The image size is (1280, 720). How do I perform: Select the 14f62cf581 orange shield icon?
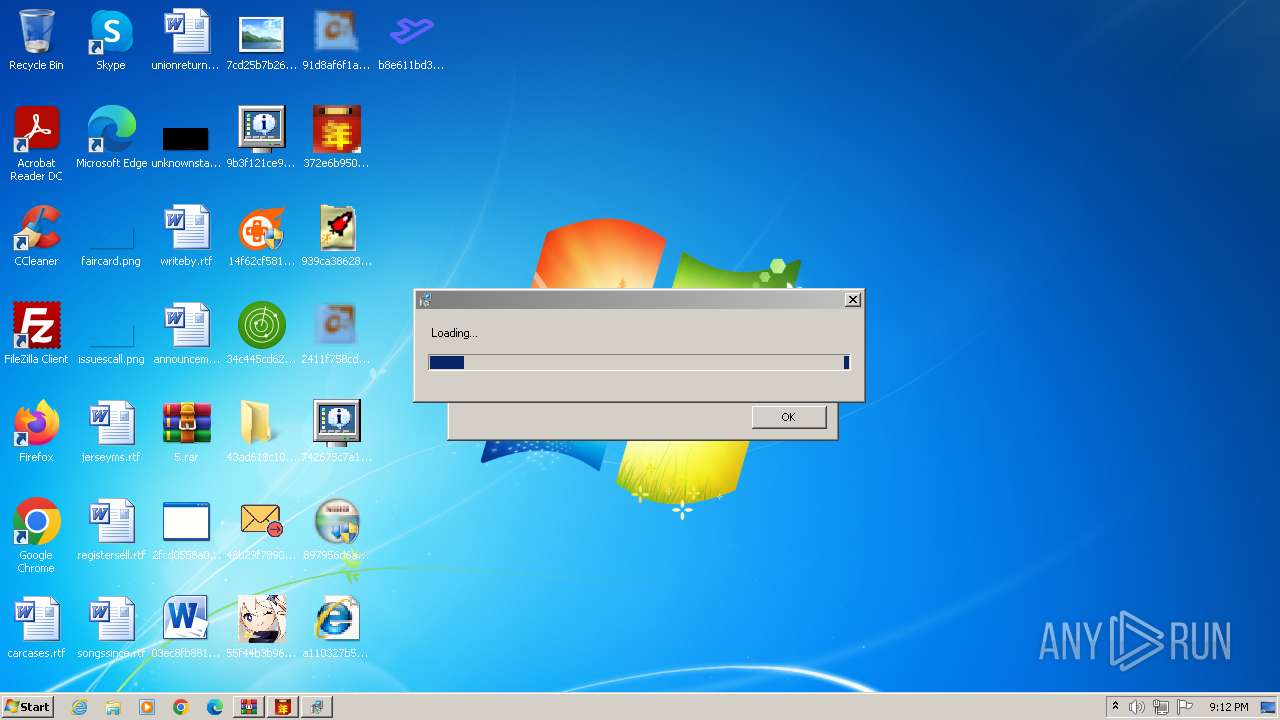(261, 237)
